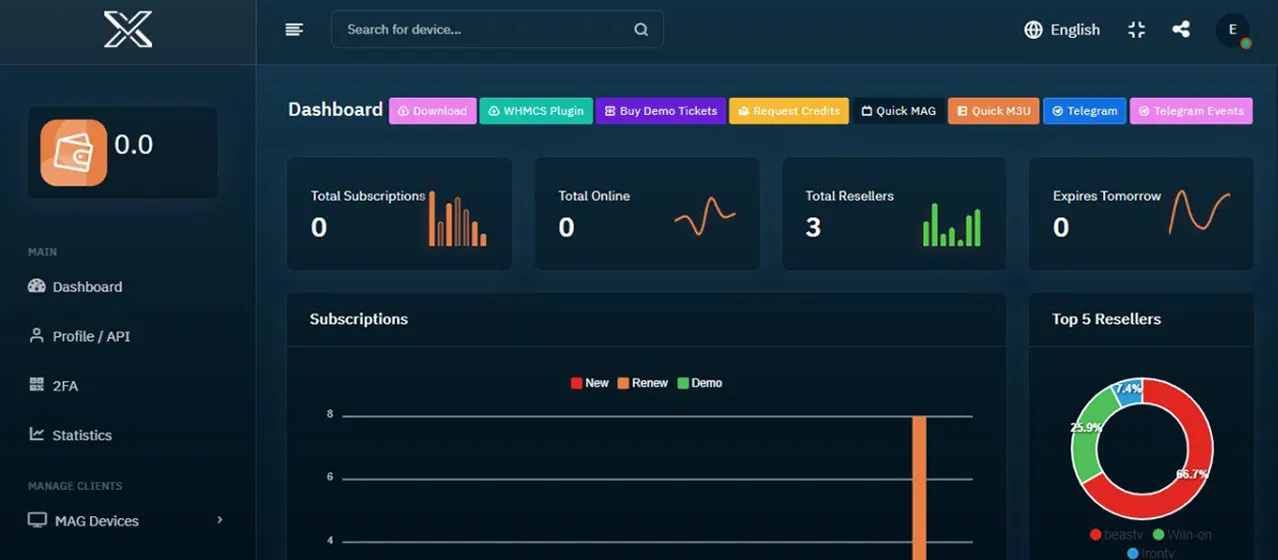This screenshot has width=1278, height=560.
Task: Click the WHMCS Plugin button
Action: (x=536, y=111)
